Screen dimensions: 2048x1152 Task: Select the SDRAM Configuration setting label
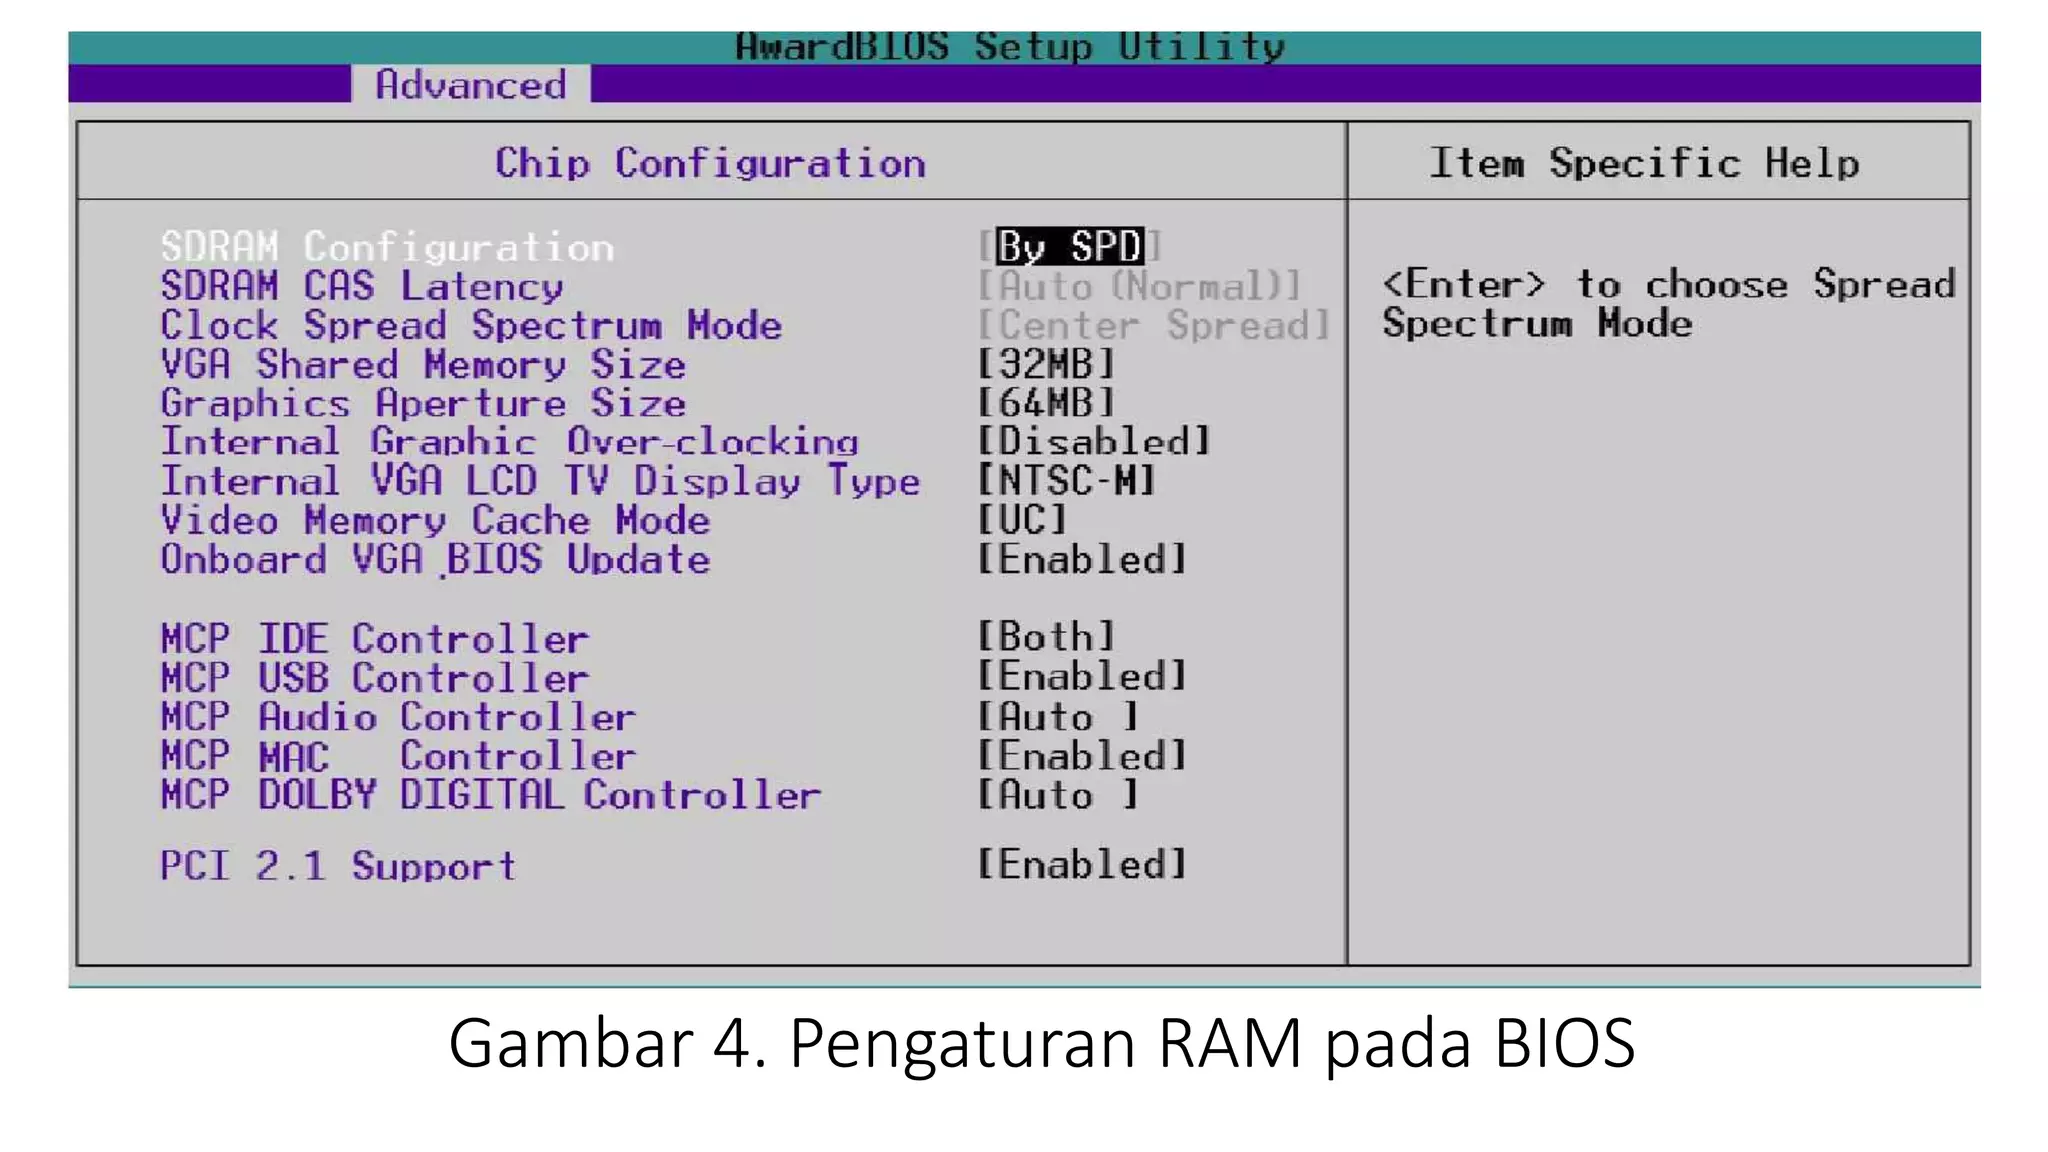click(x=387, y=246)
